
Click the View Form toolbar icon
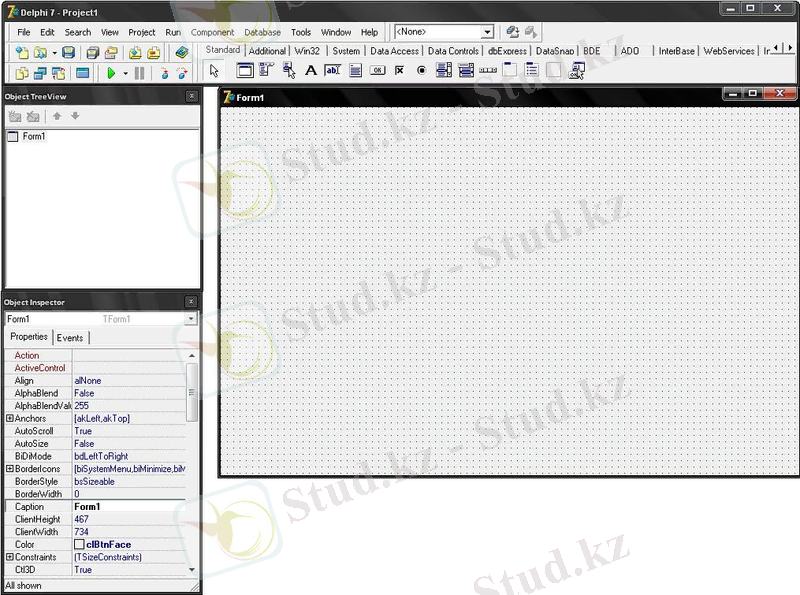(x=40, y=73)
